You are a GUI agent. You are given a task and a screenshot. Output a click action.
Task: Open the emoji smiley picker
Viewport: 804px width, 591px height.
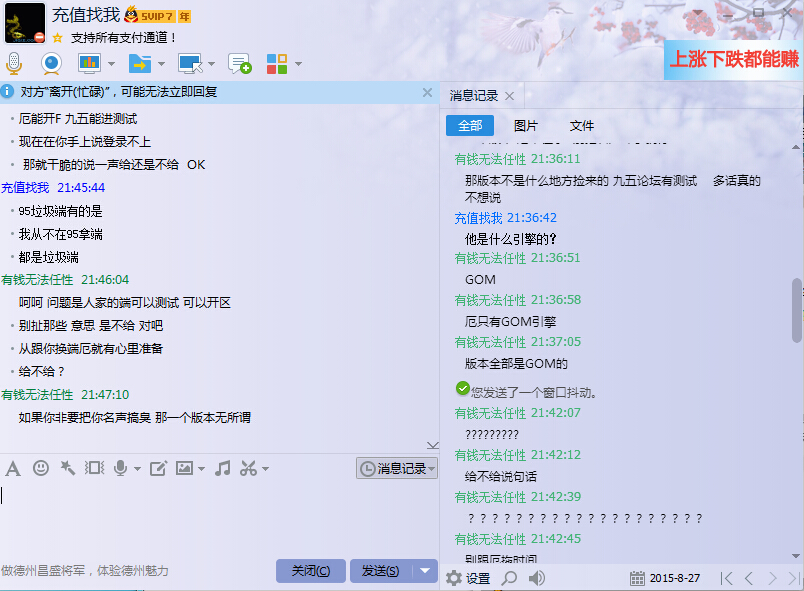click(41, 468)
